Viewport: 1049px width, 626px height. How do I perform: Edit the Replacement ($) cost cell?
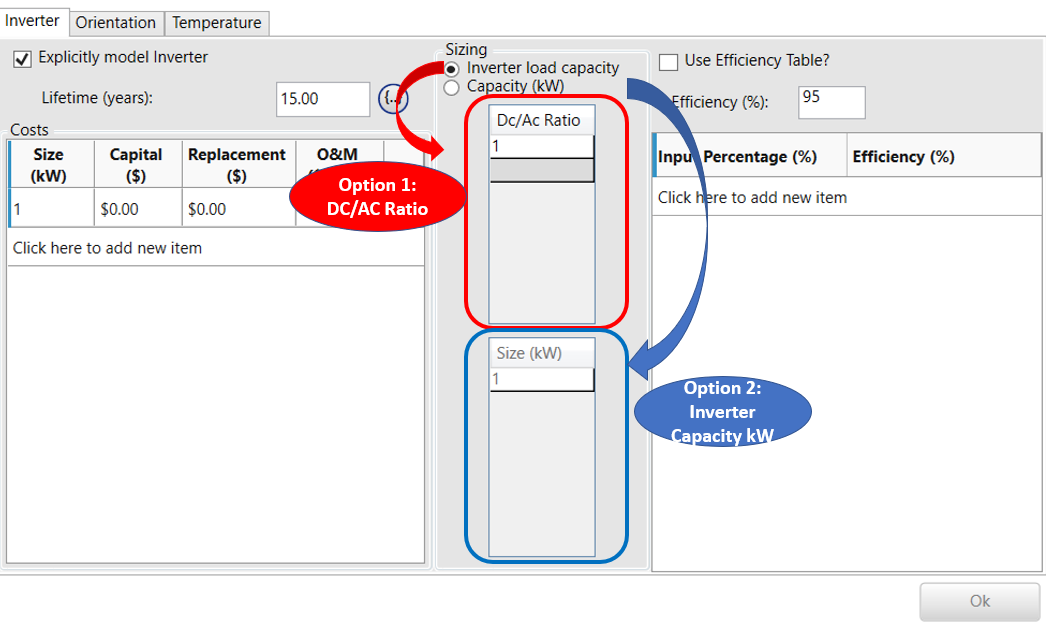coord(235,210)
